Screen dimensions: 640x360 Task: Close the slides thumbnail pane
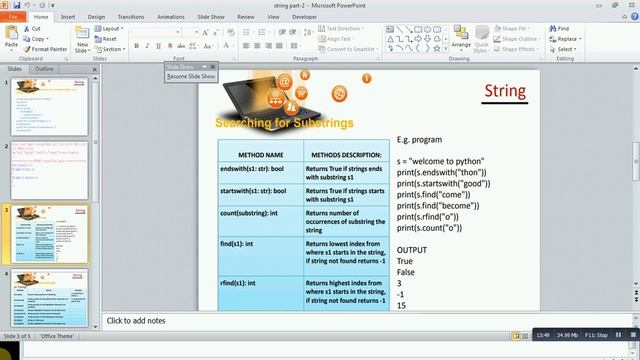94,69
